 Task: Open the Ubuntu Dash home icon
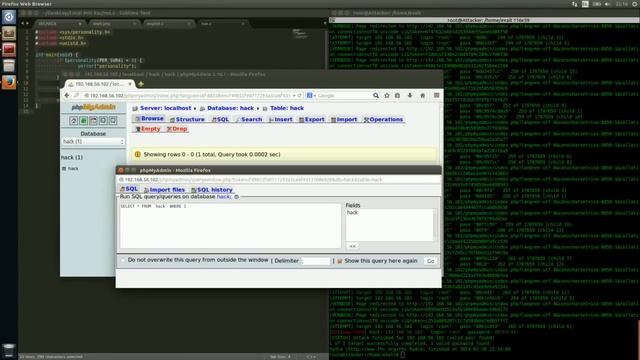click(9, 17)
